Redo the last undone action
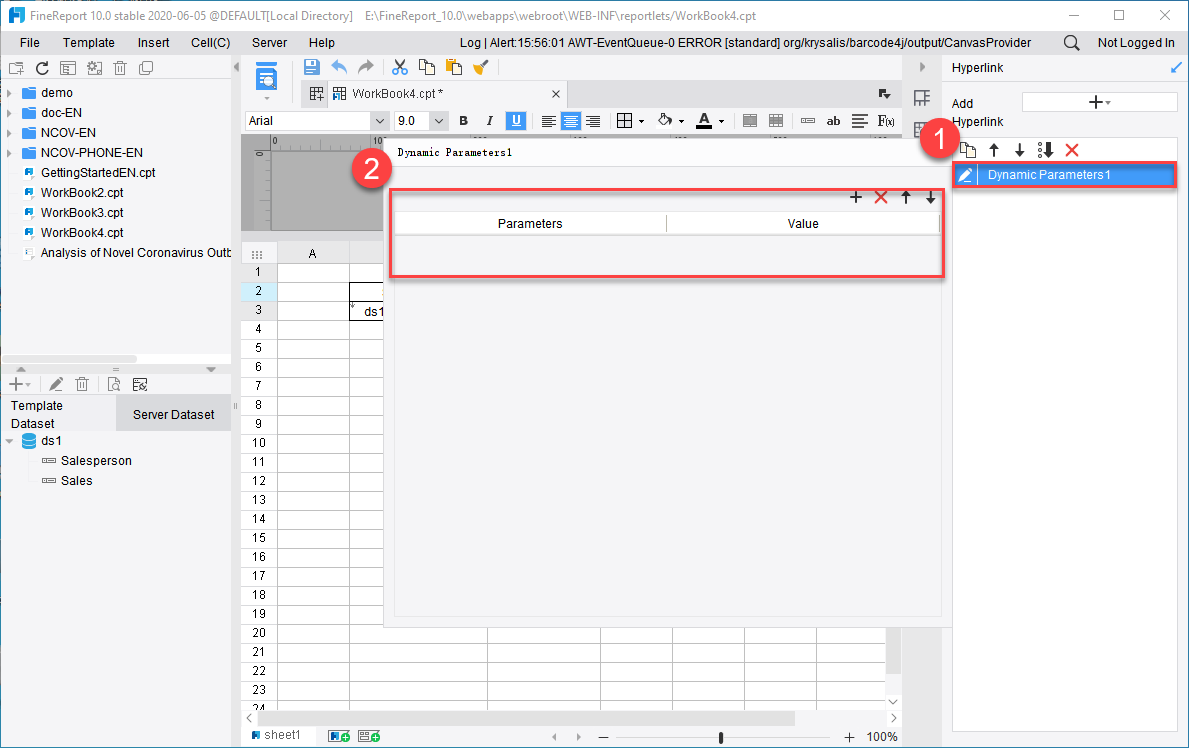The image size is (1189, 748). point(365,67)
